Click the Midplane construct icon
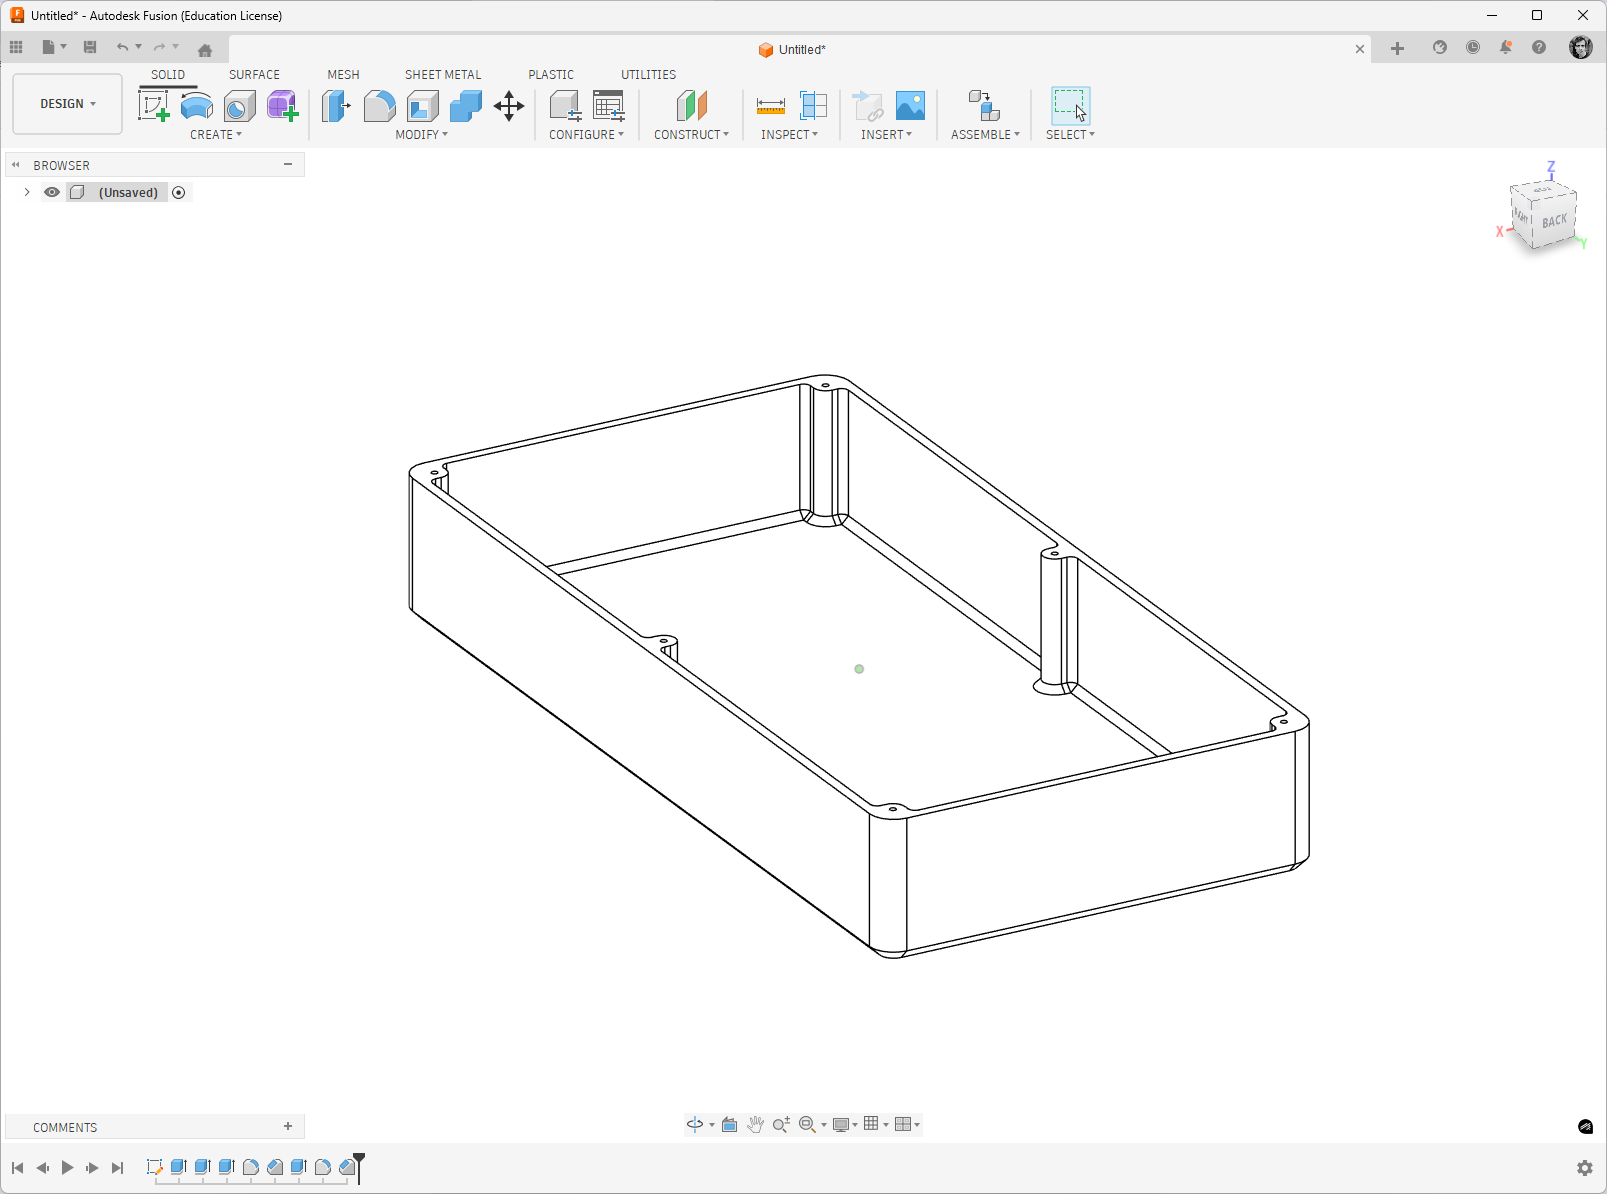Screen dimensions: 1607x1194 click(x=692, y=105)
